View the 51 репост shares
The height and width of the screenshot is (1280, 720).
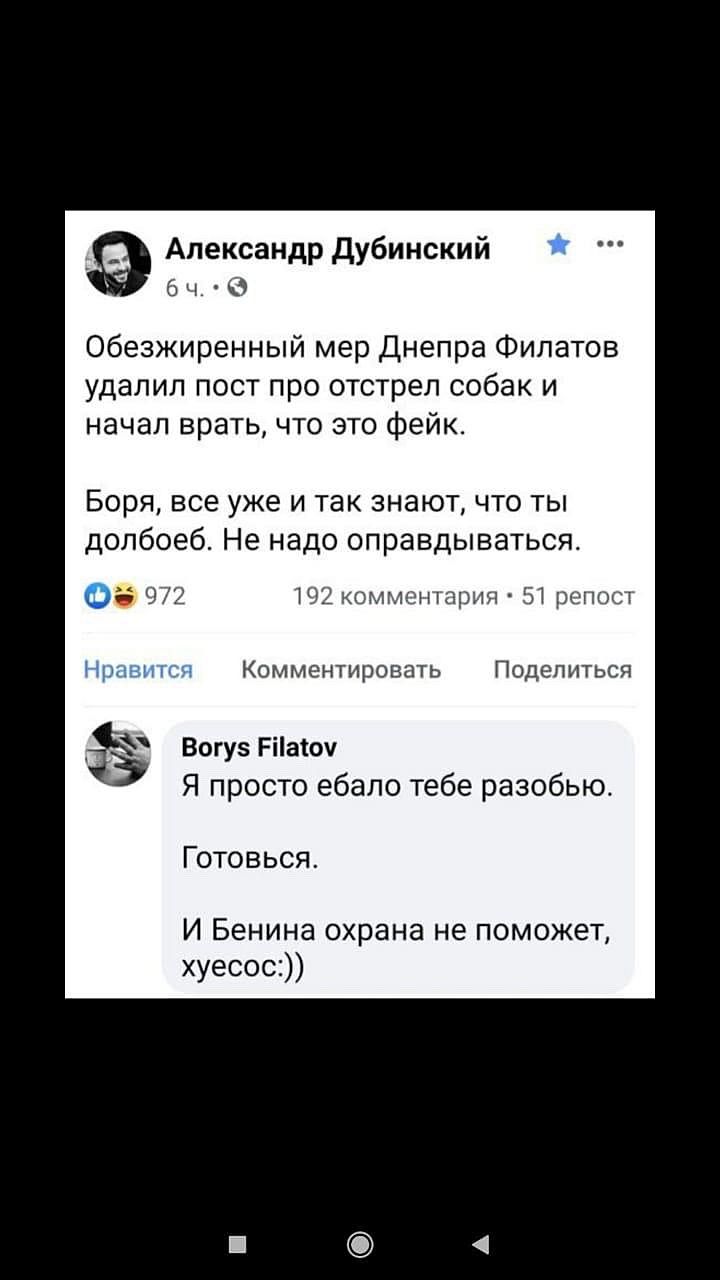(x=579, y=598)
